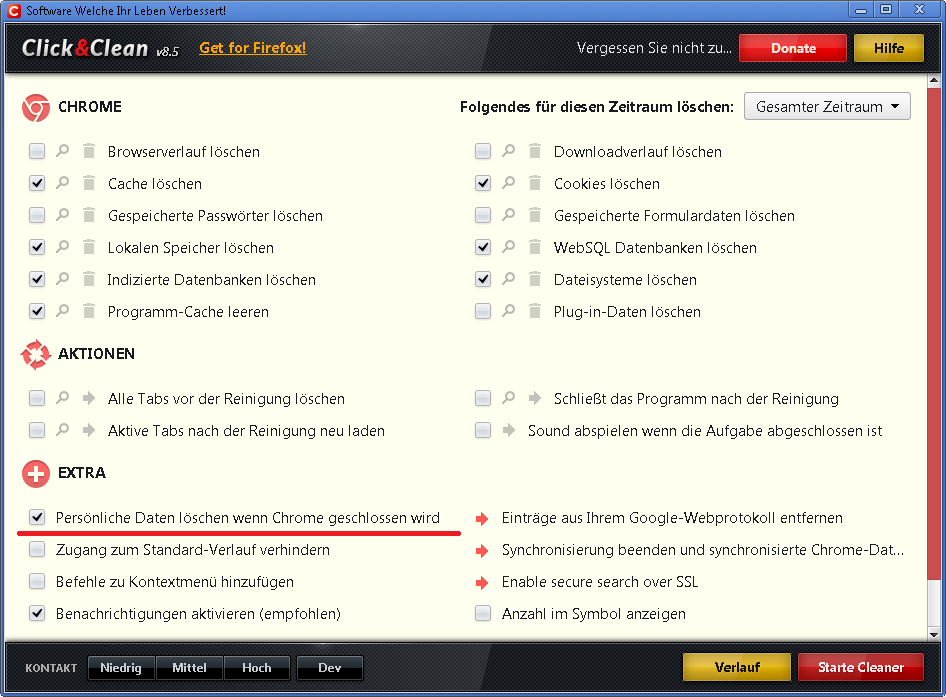Screen dimensions: 946x697
Task: Click the Aktionen recycle icon
Action: [x=36, y=354]
